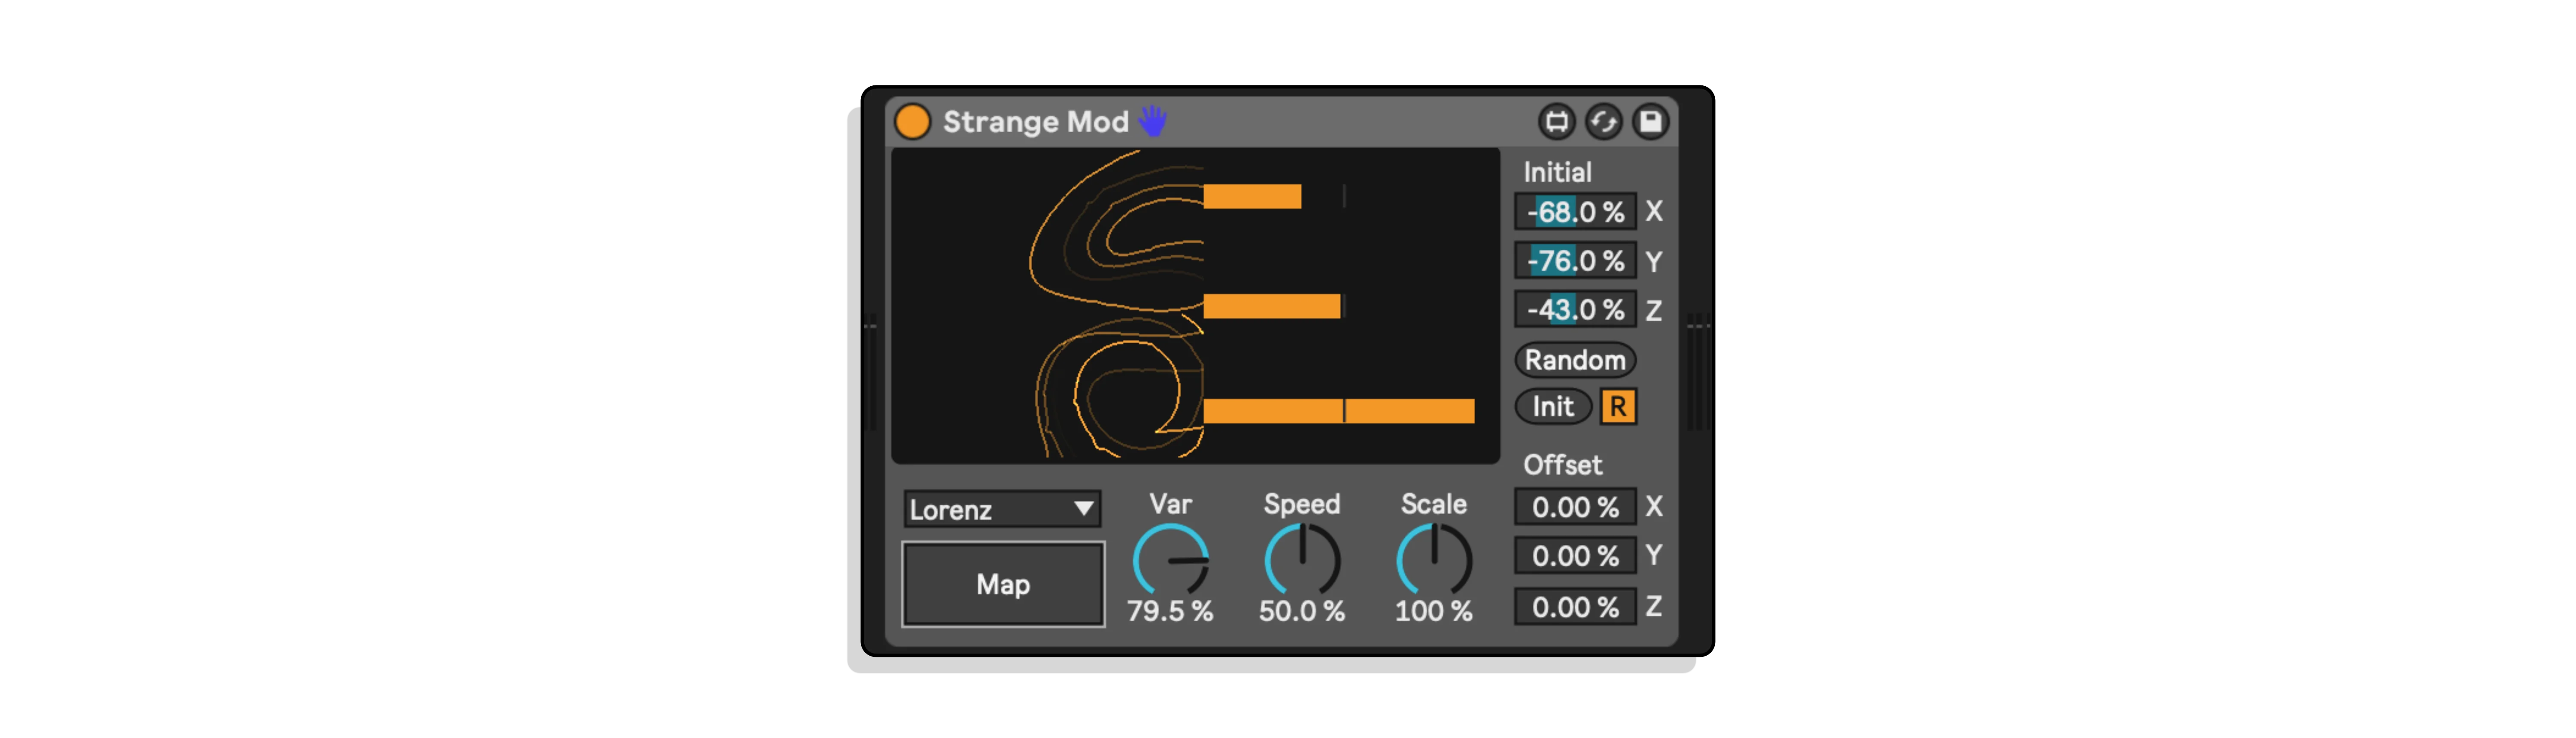Click the Scale knob

1434,561
